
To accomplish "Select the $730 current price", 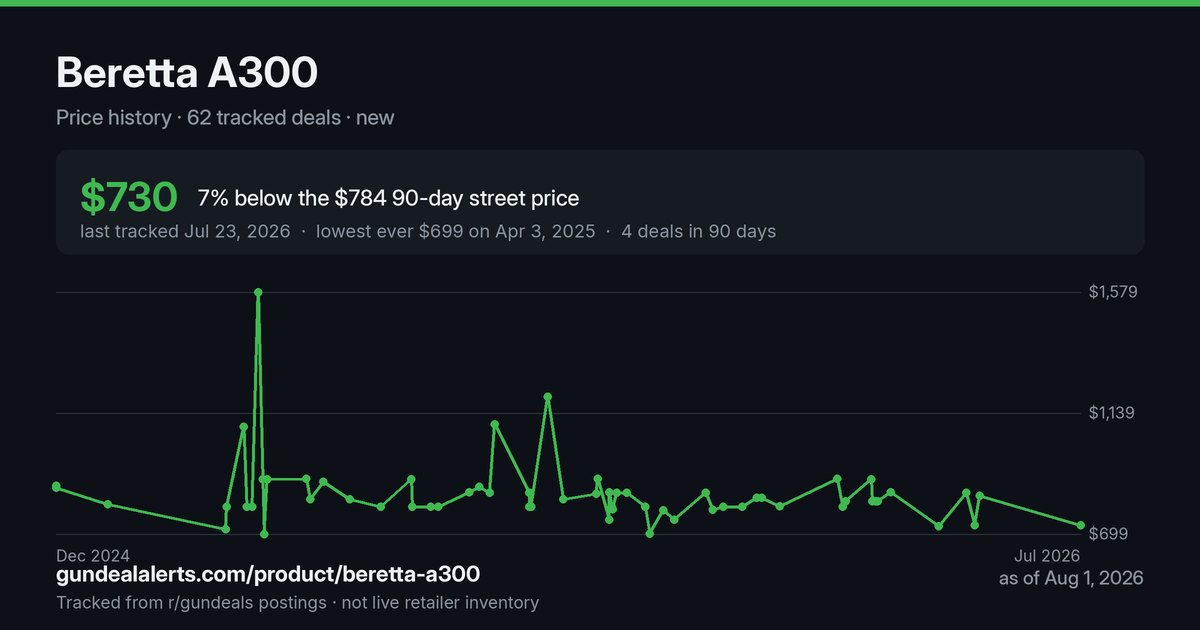I will click(x=129, y=198).
